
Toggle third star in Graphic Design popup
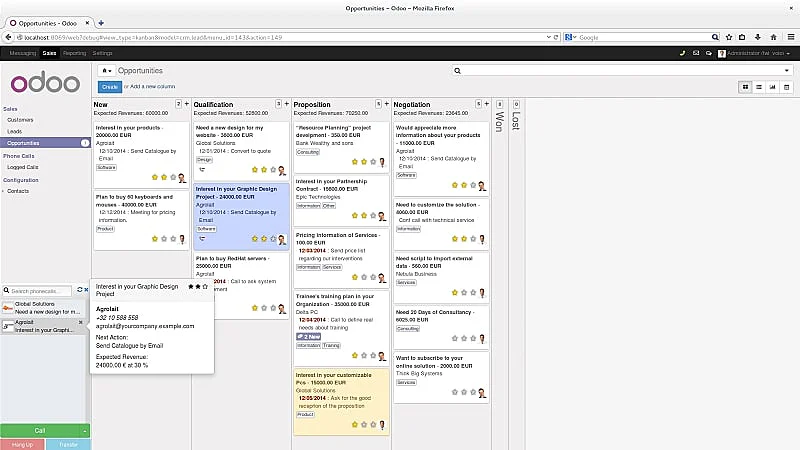[x=205, y=287]
